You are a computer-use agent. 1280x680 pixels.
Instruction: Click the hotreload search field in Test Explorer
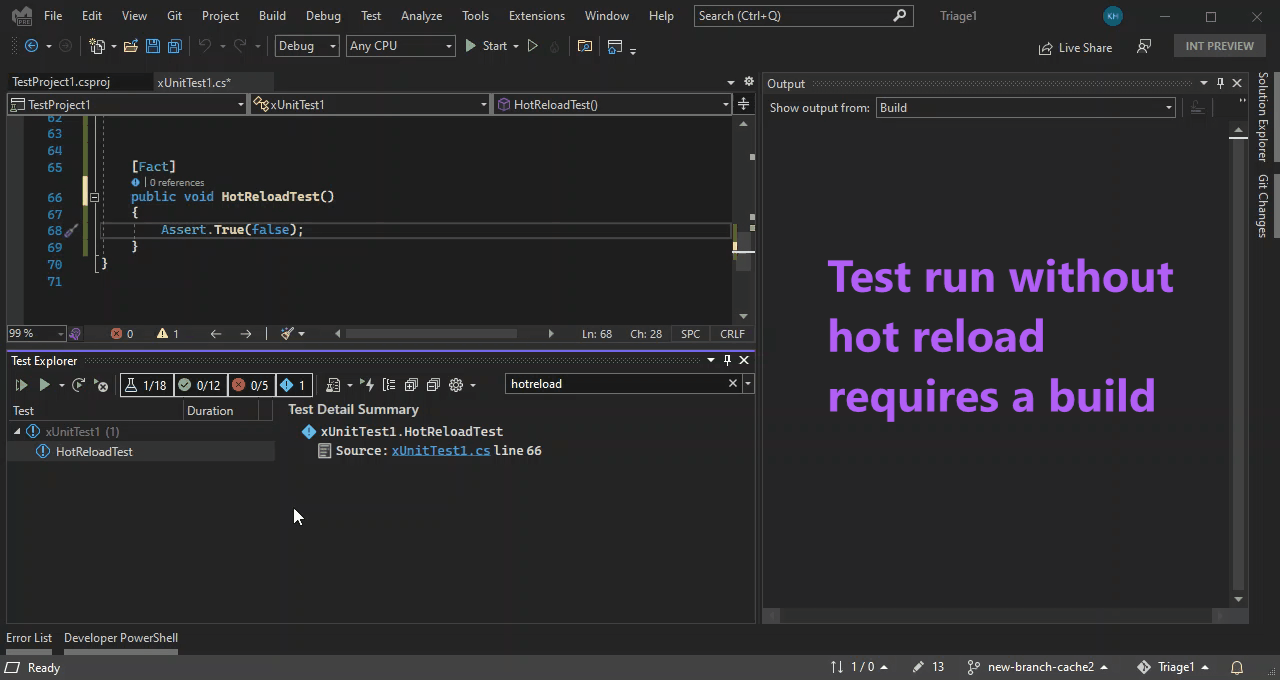tap(615, 384)
